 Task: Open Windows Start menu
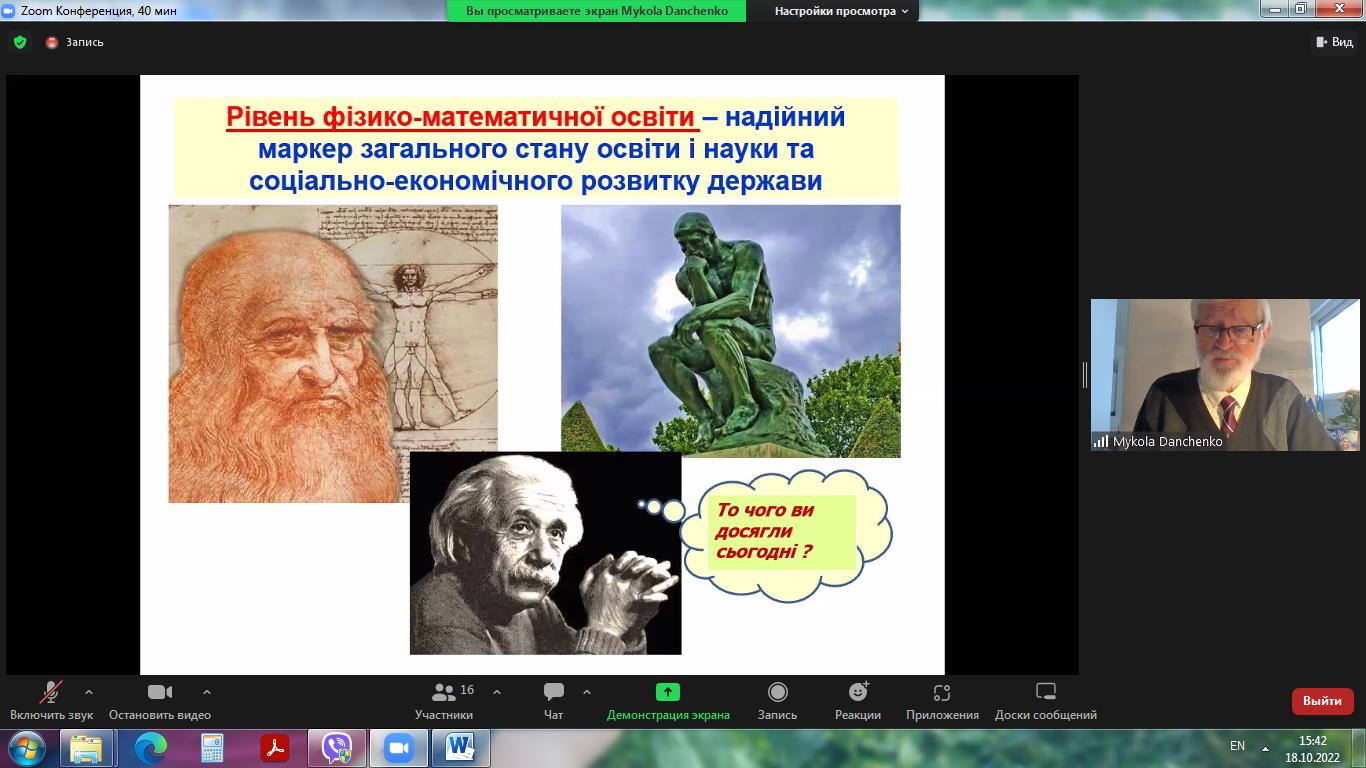27,747
